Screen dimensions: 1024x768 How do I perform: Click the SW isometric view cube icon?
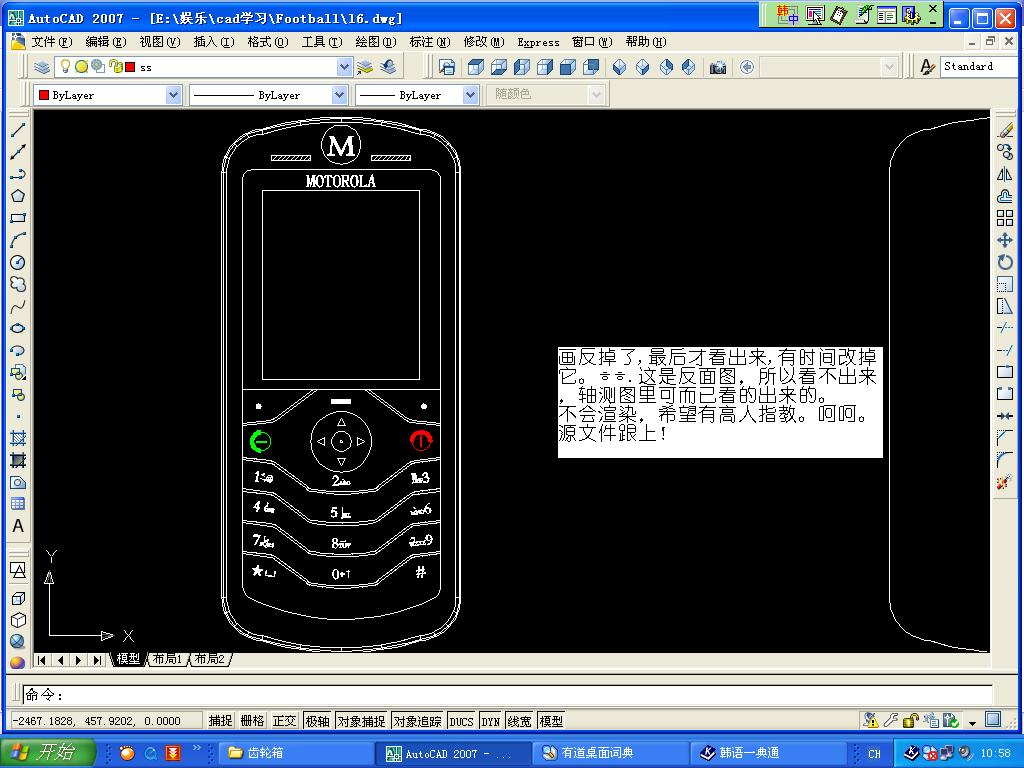tap(619, 67)
